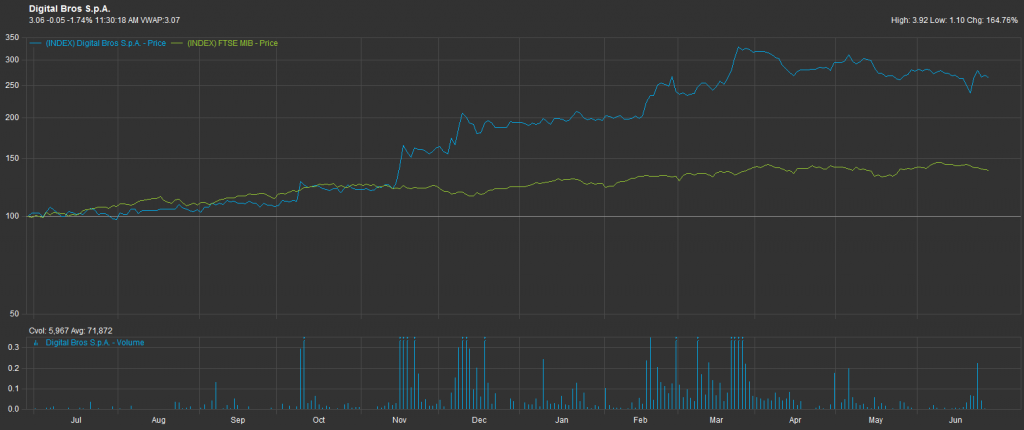Click the High 3.92 Low 1.10 Chg summary
Image resolution: width=1024 pixels, height=430 pixels.
954,20
